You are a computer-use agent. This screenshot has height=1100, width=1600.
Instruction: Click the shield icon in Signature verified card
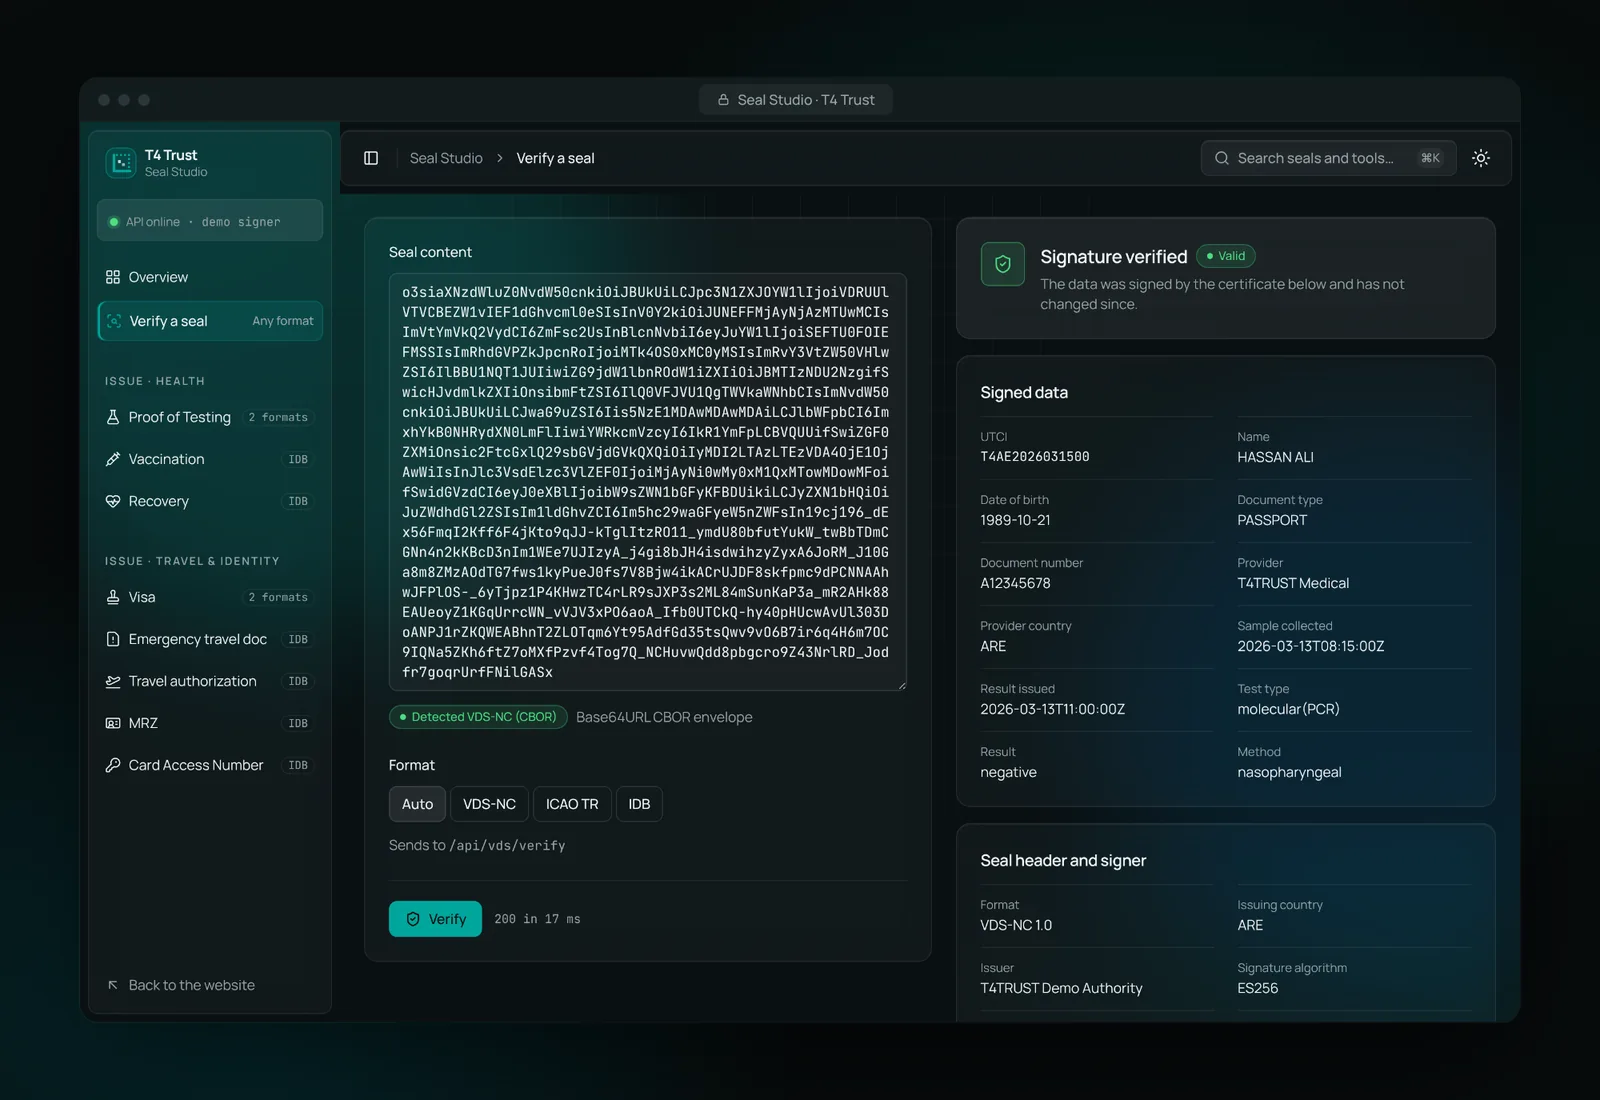[x=1003, y=264]
